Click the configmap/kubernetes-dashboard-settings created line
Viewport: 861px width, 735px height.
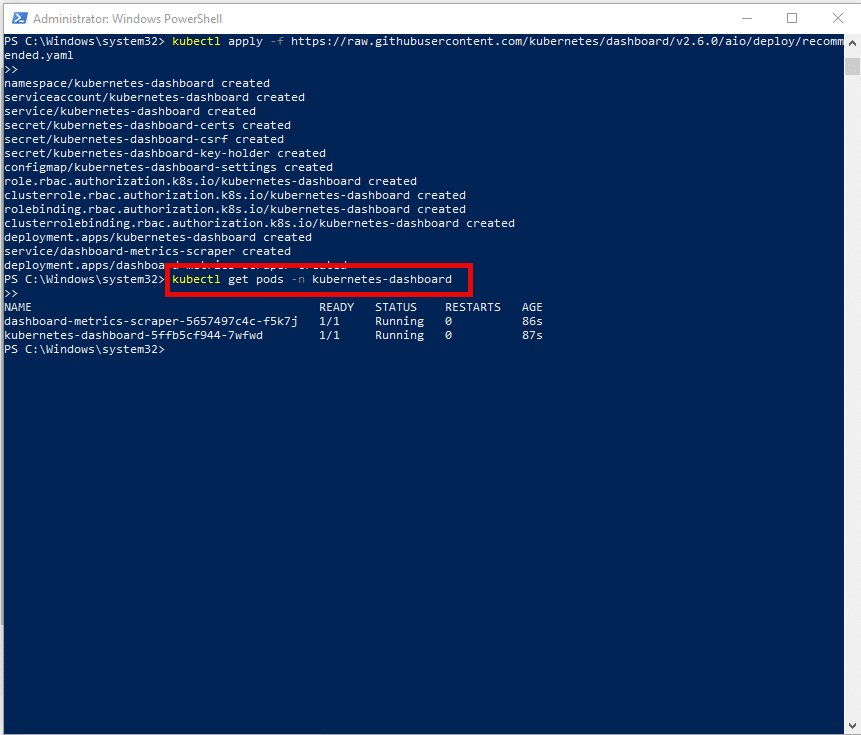tap(168, 167)
